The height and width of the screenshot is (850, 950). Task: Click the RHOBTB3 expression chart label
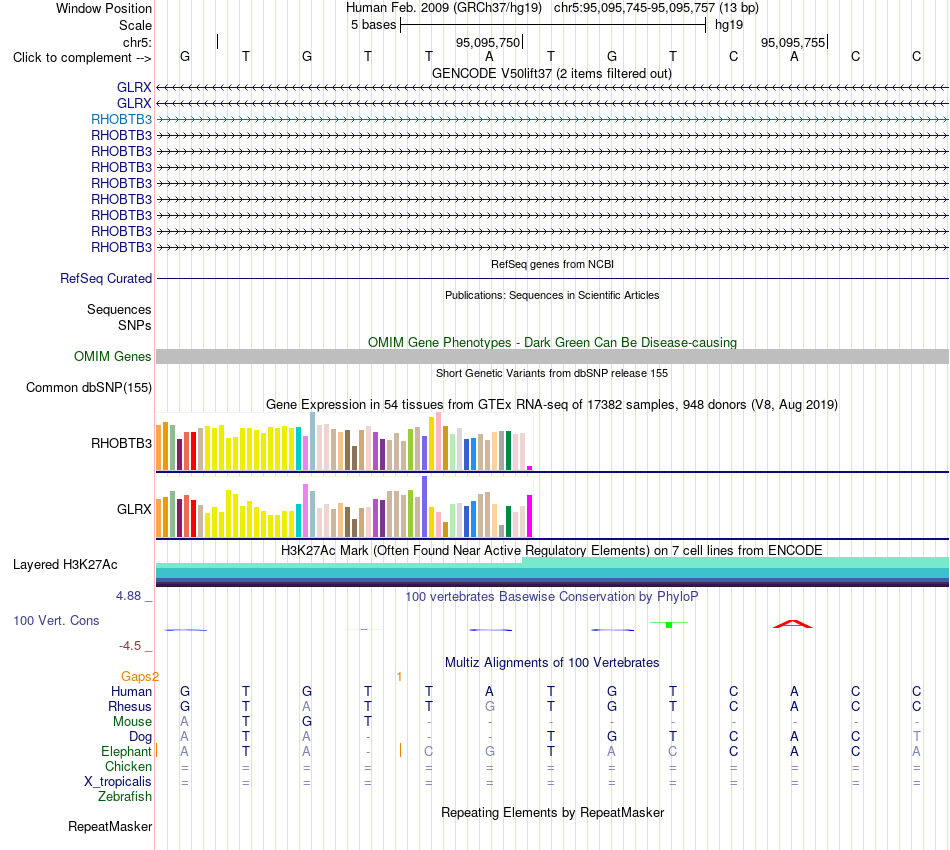point(121,443)
